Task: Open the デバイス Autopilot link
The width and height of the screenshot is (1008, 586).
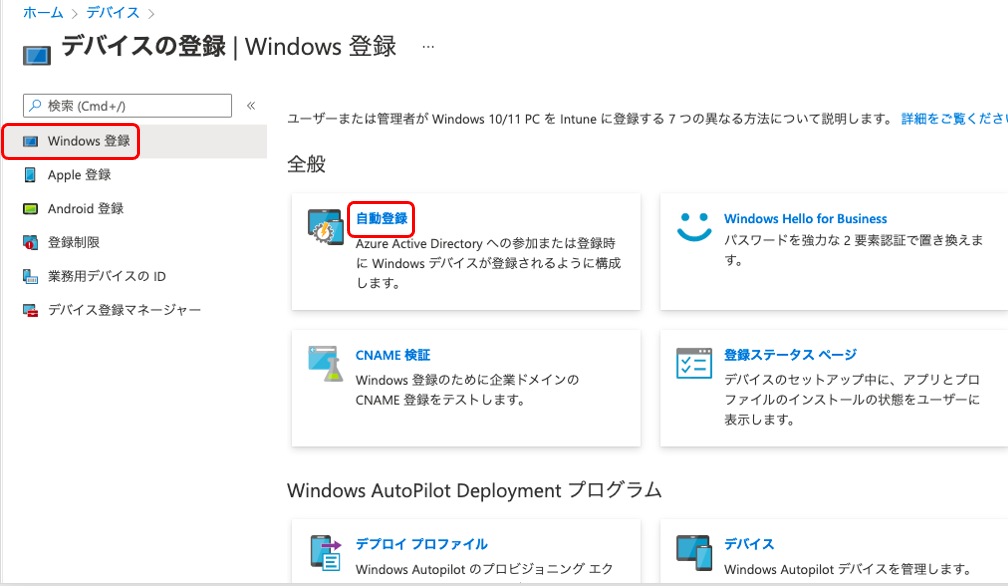Action: click(x=749, y=544)
